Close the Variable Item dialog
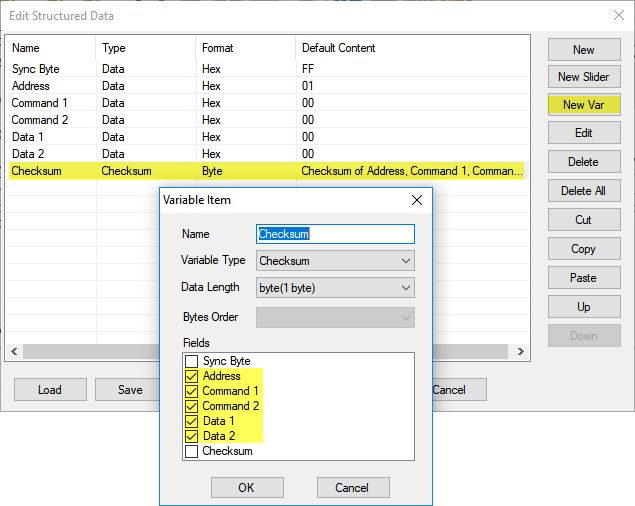 (x=417, y=200)
